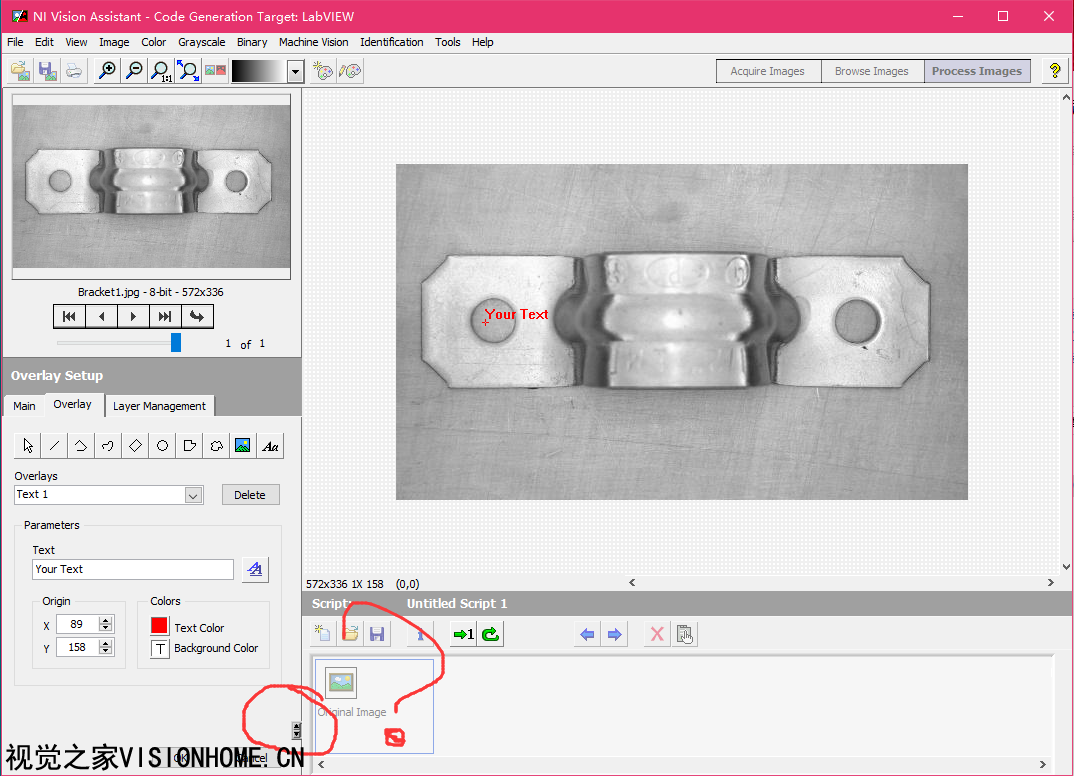
Task: Click the Bracket1.jpg preview thumbnail
Action: [x=151, y=186]
